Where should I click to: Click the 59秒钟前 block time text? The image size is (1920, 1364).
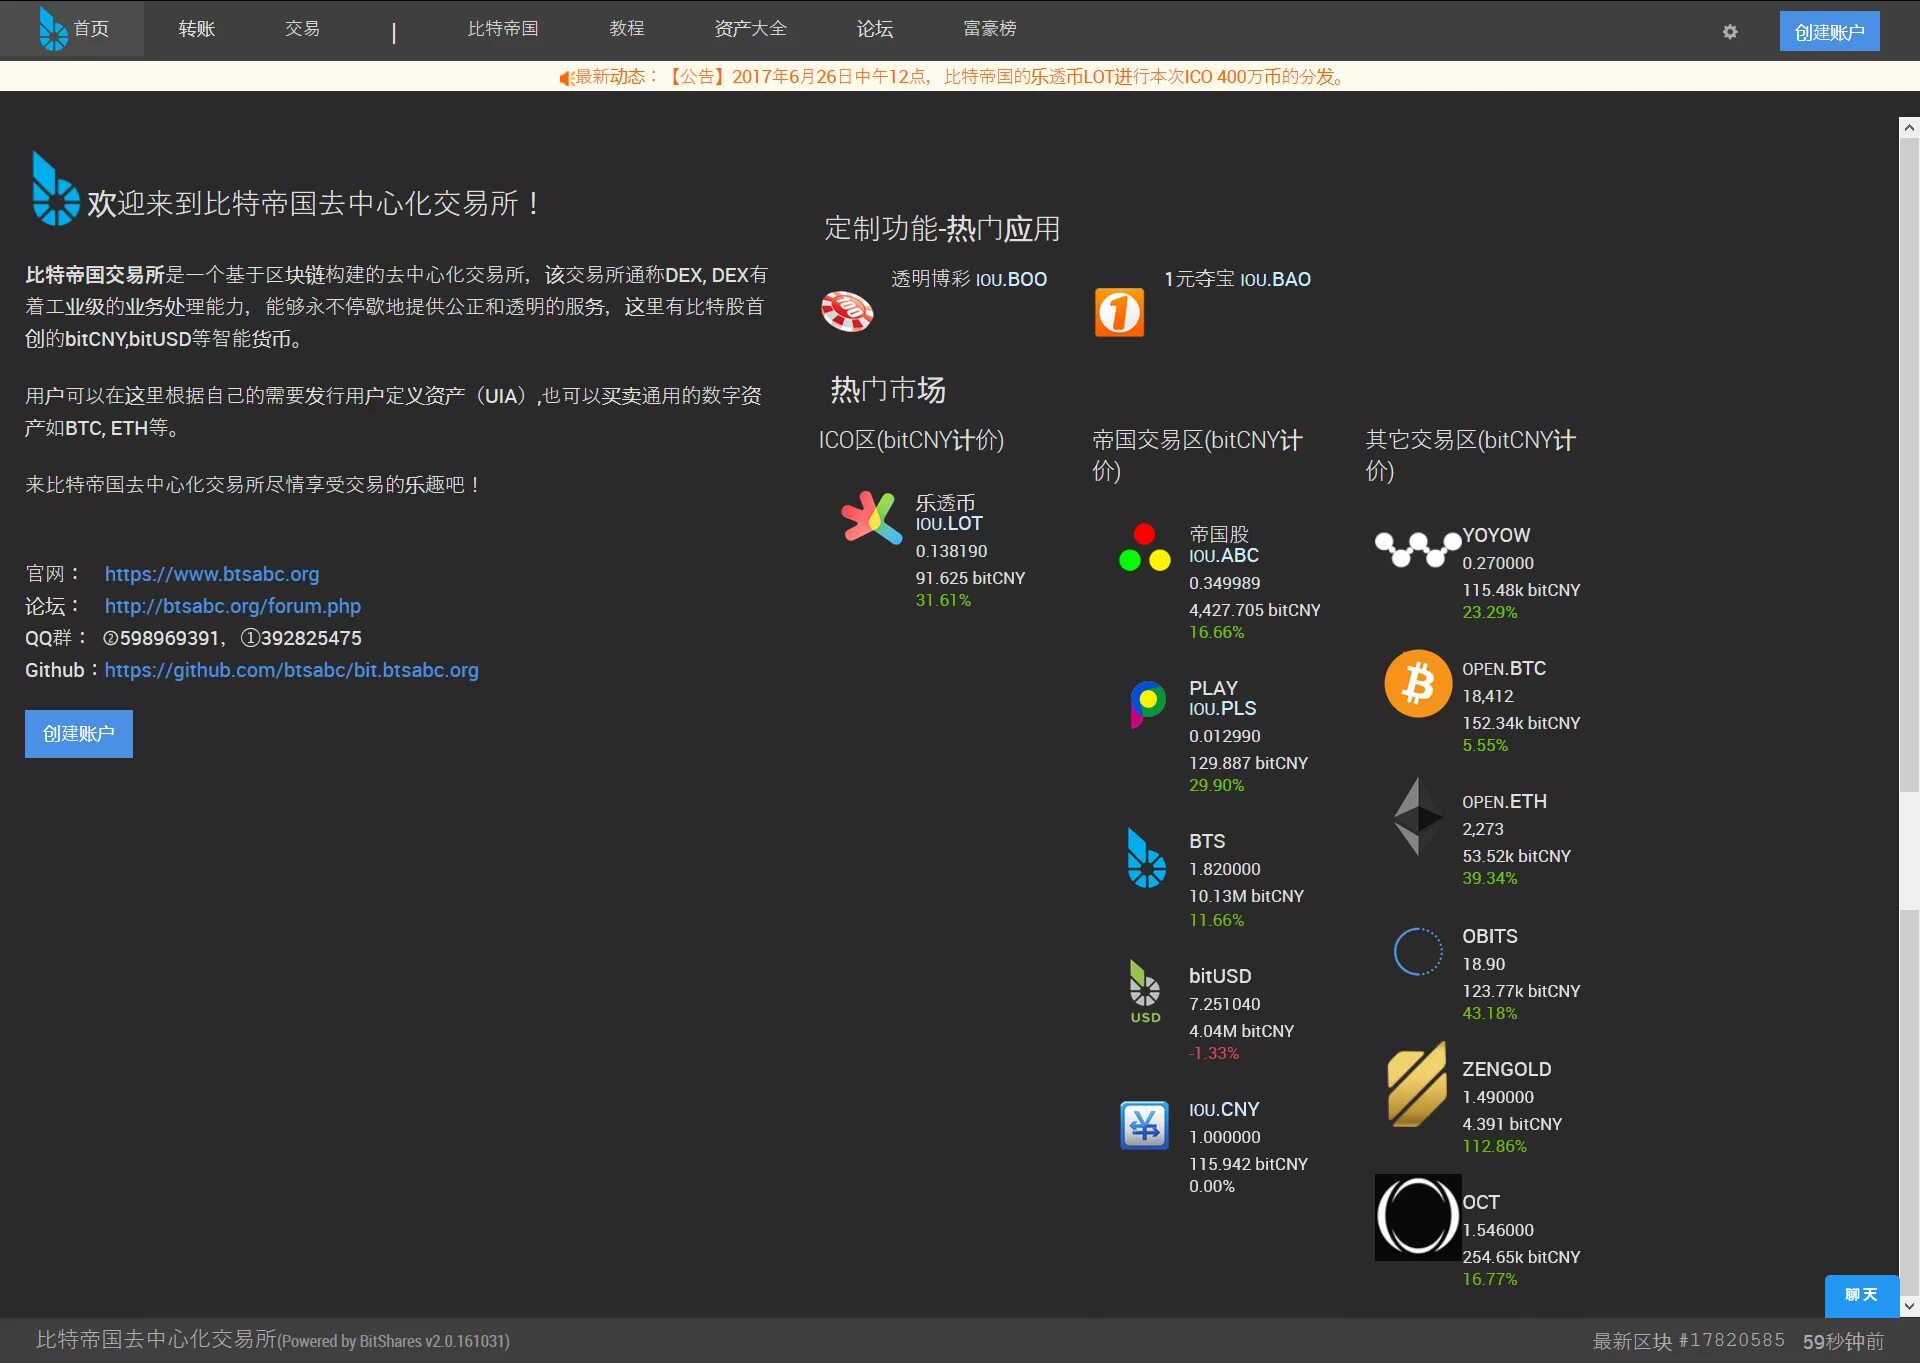(1844, 1342)
